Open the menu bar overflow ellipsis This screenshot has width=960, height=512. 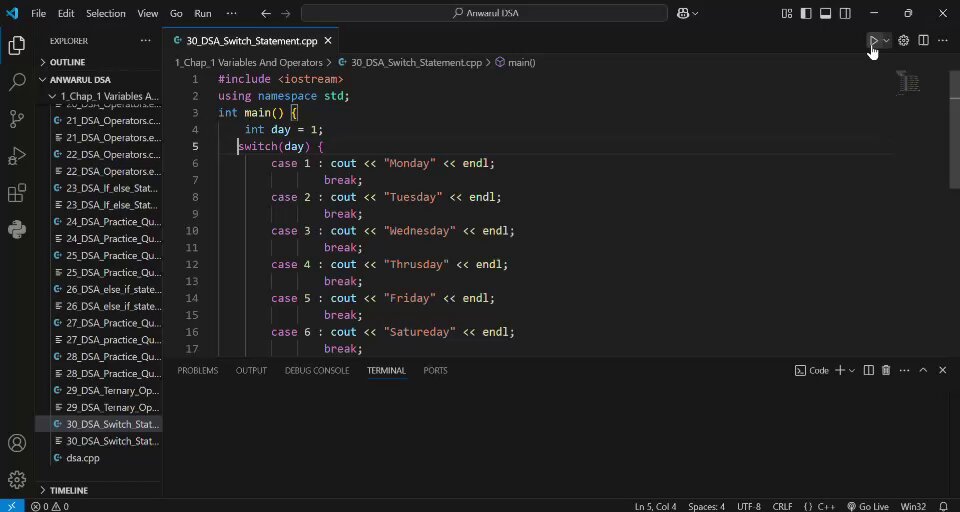231,13
